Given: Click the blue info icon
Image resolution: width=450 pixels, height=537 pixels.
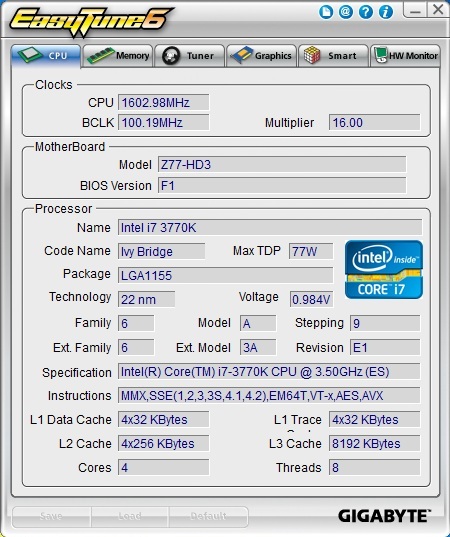Looking at the screenshot, I should click(x=386, y=12).
